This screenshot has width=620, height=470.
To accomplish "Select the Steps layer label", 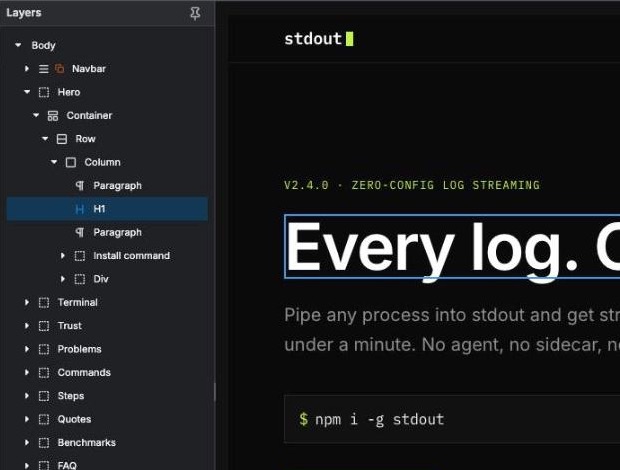I will tap(71, 396).
